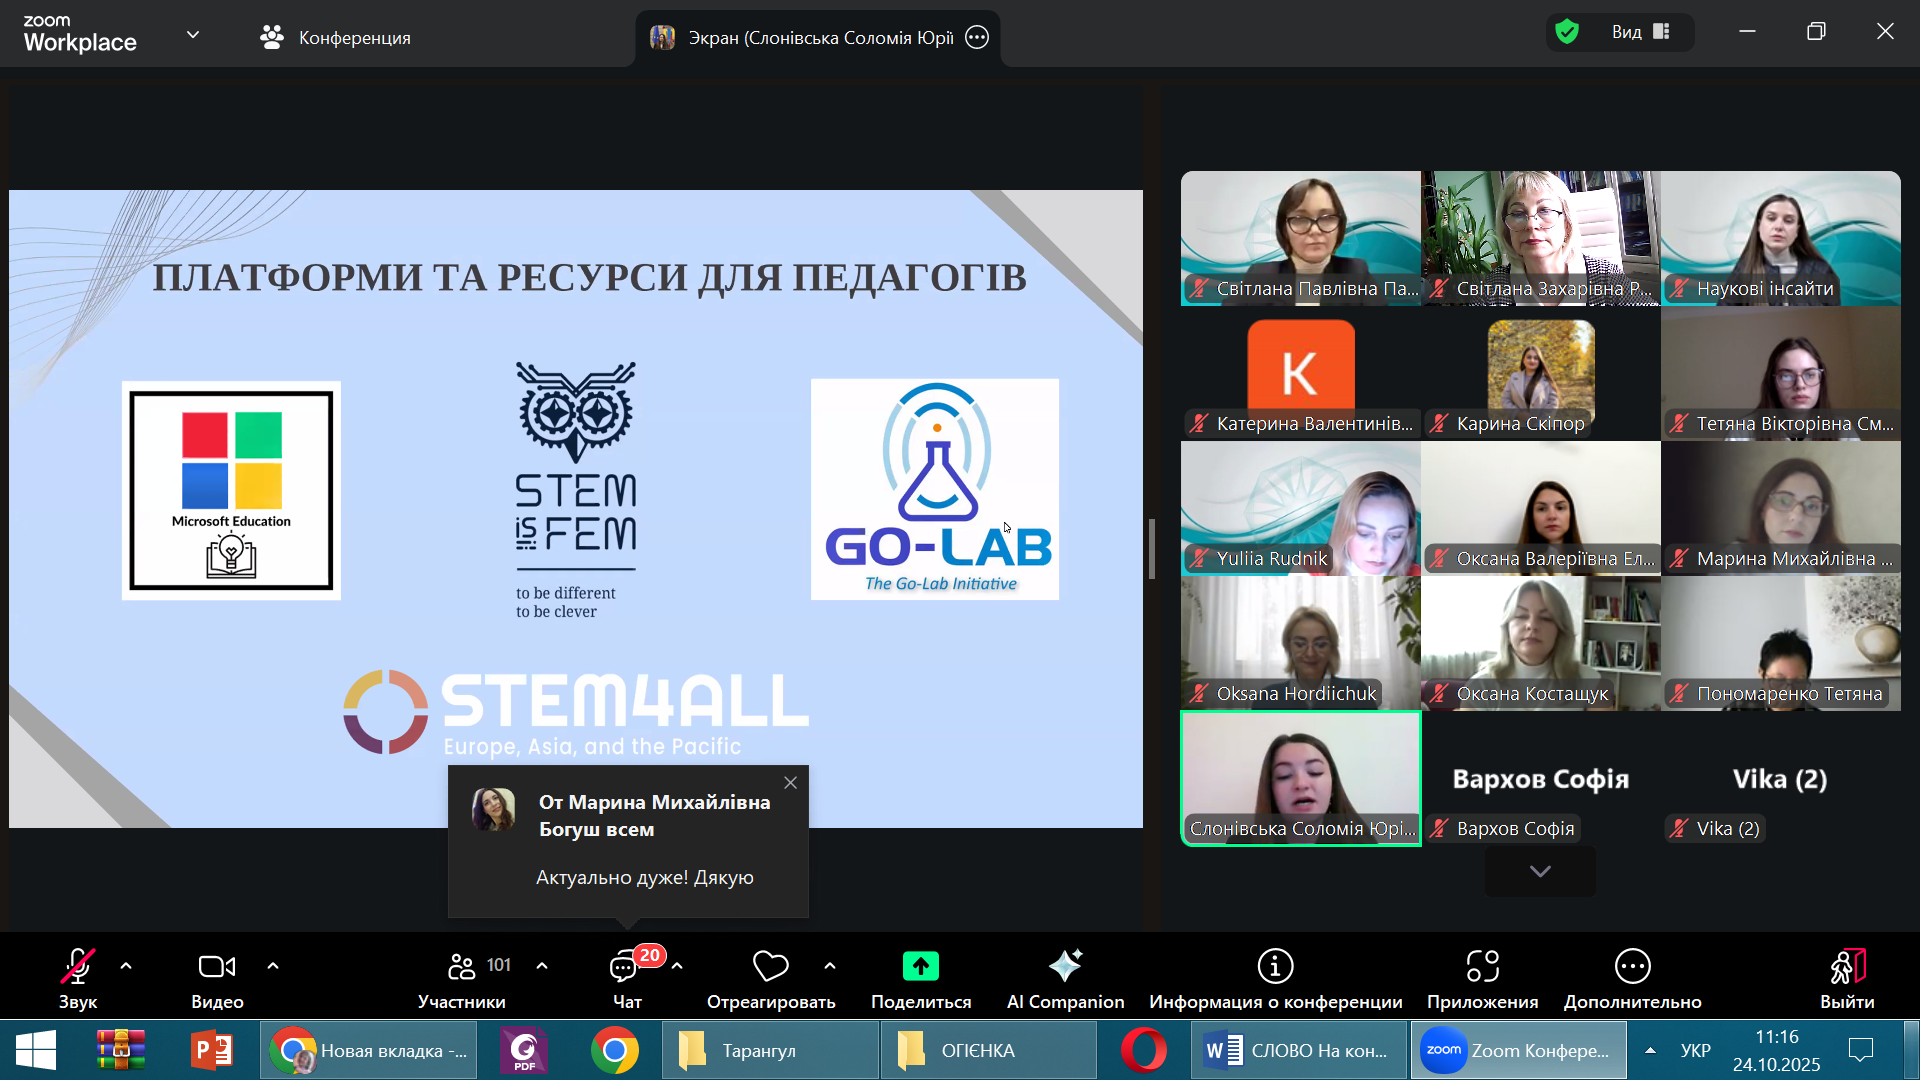Switch to Word document СЛОВО На кон...
Screen dimensions: 1920x1080
[x=1298, y=1050]
